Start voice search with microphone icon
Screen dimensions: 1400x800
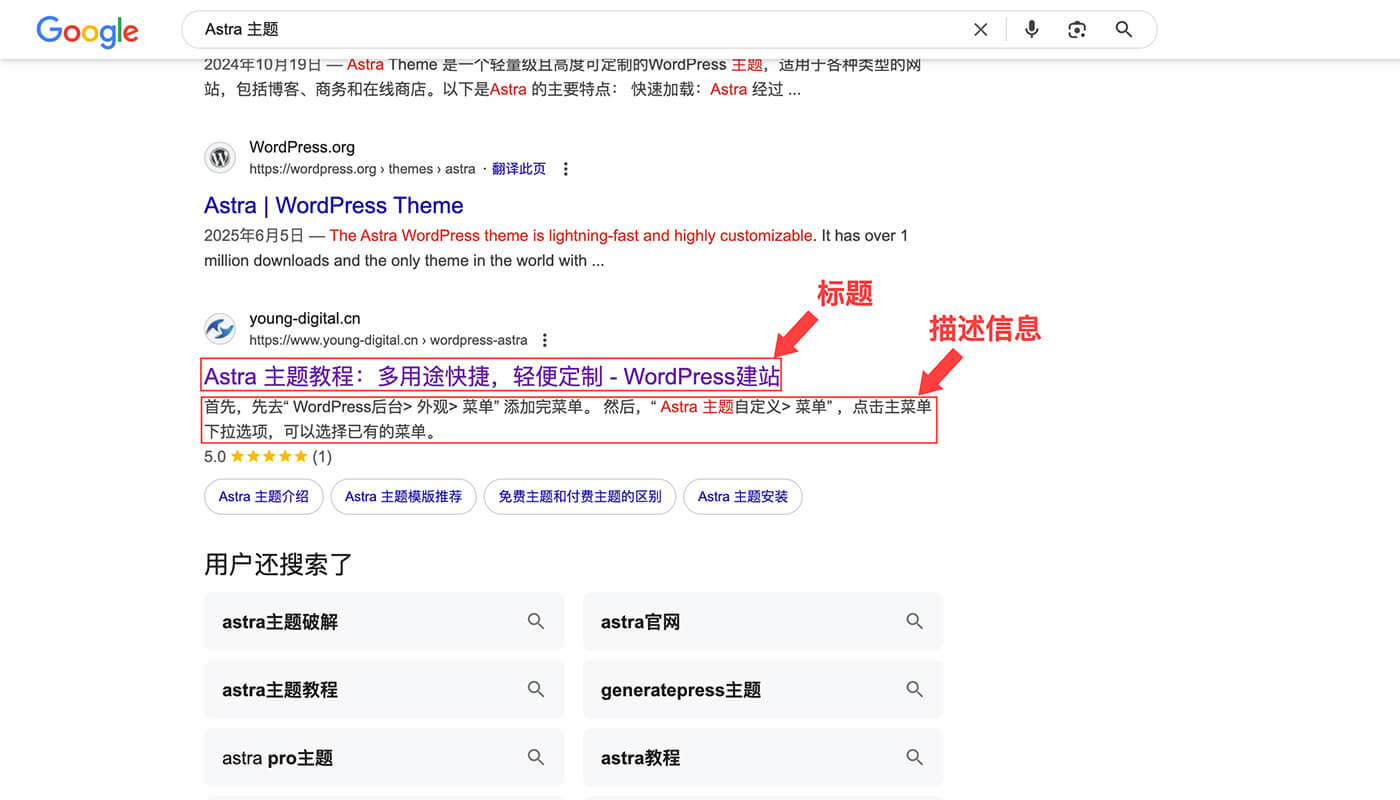point(1032,30)
